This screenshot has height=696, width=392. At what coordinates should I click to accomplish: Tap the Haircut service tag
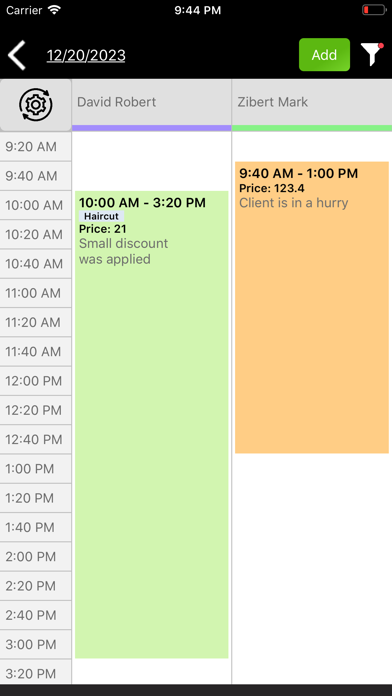pos(102,217)
